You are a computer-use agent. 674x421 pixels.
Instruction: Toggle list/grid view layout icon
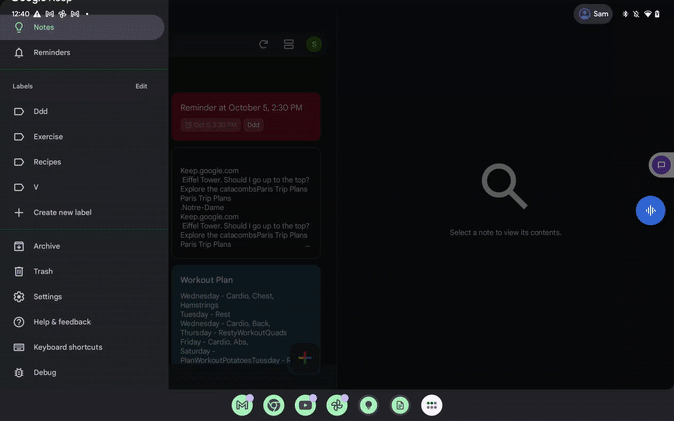click(288, 44)
